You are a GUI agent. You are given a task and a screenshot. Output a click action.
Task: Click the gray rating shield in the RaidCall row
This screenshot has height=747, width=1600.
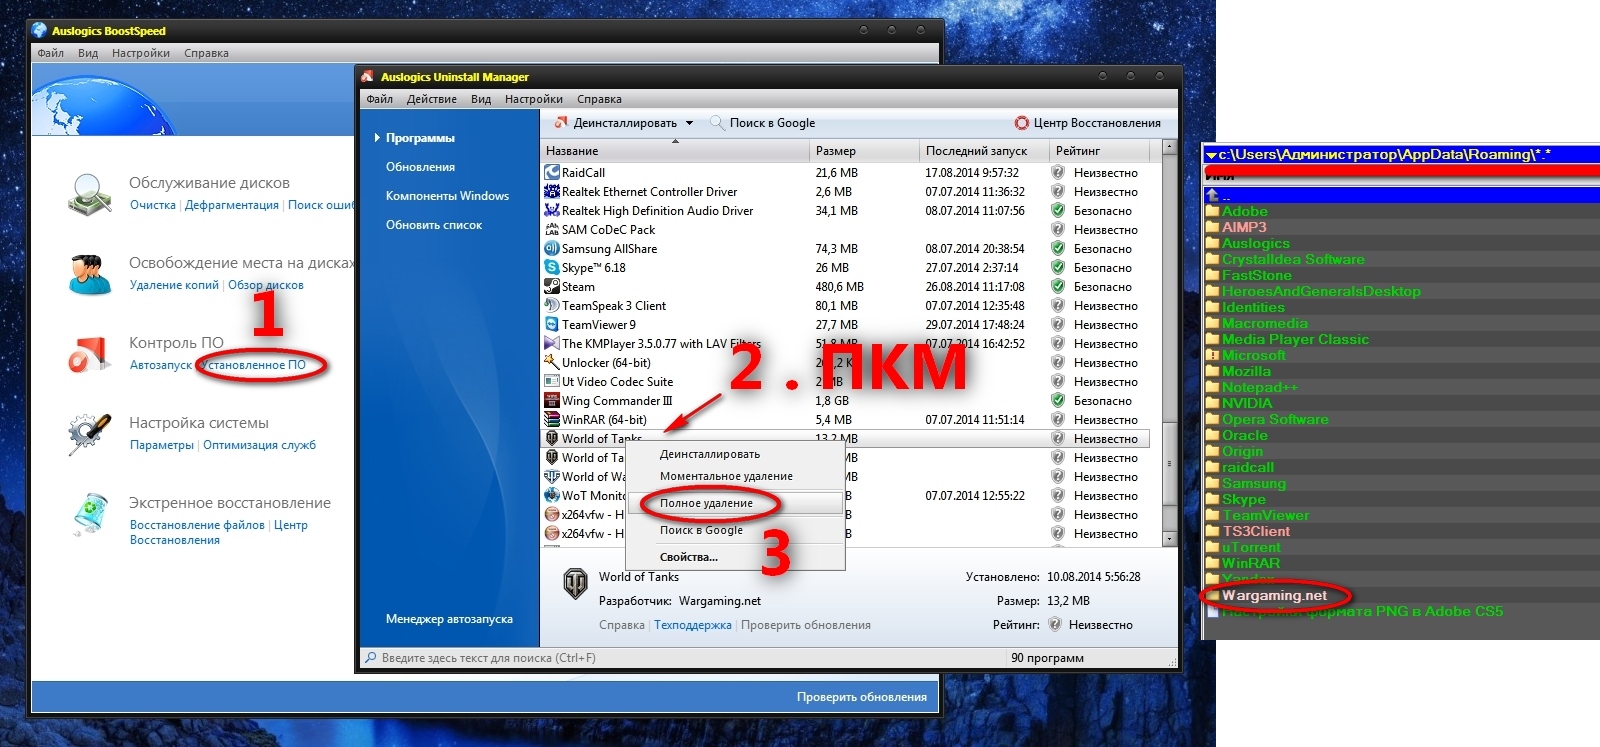1058,173
